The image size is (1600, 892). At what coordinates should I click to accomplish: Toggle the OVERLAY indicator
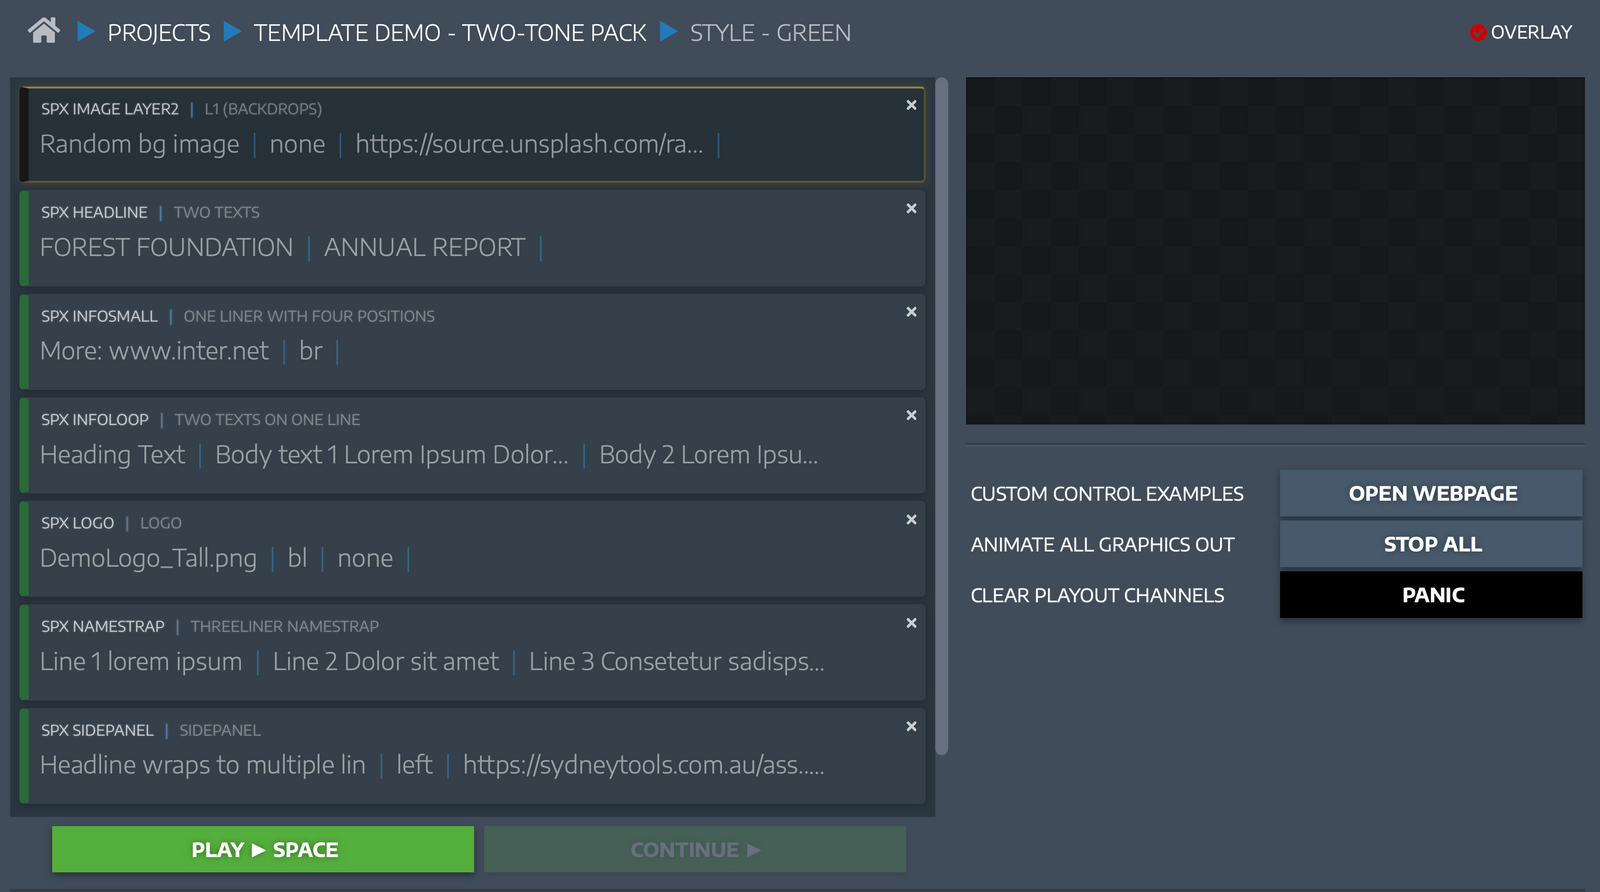tap(1520, 32)
